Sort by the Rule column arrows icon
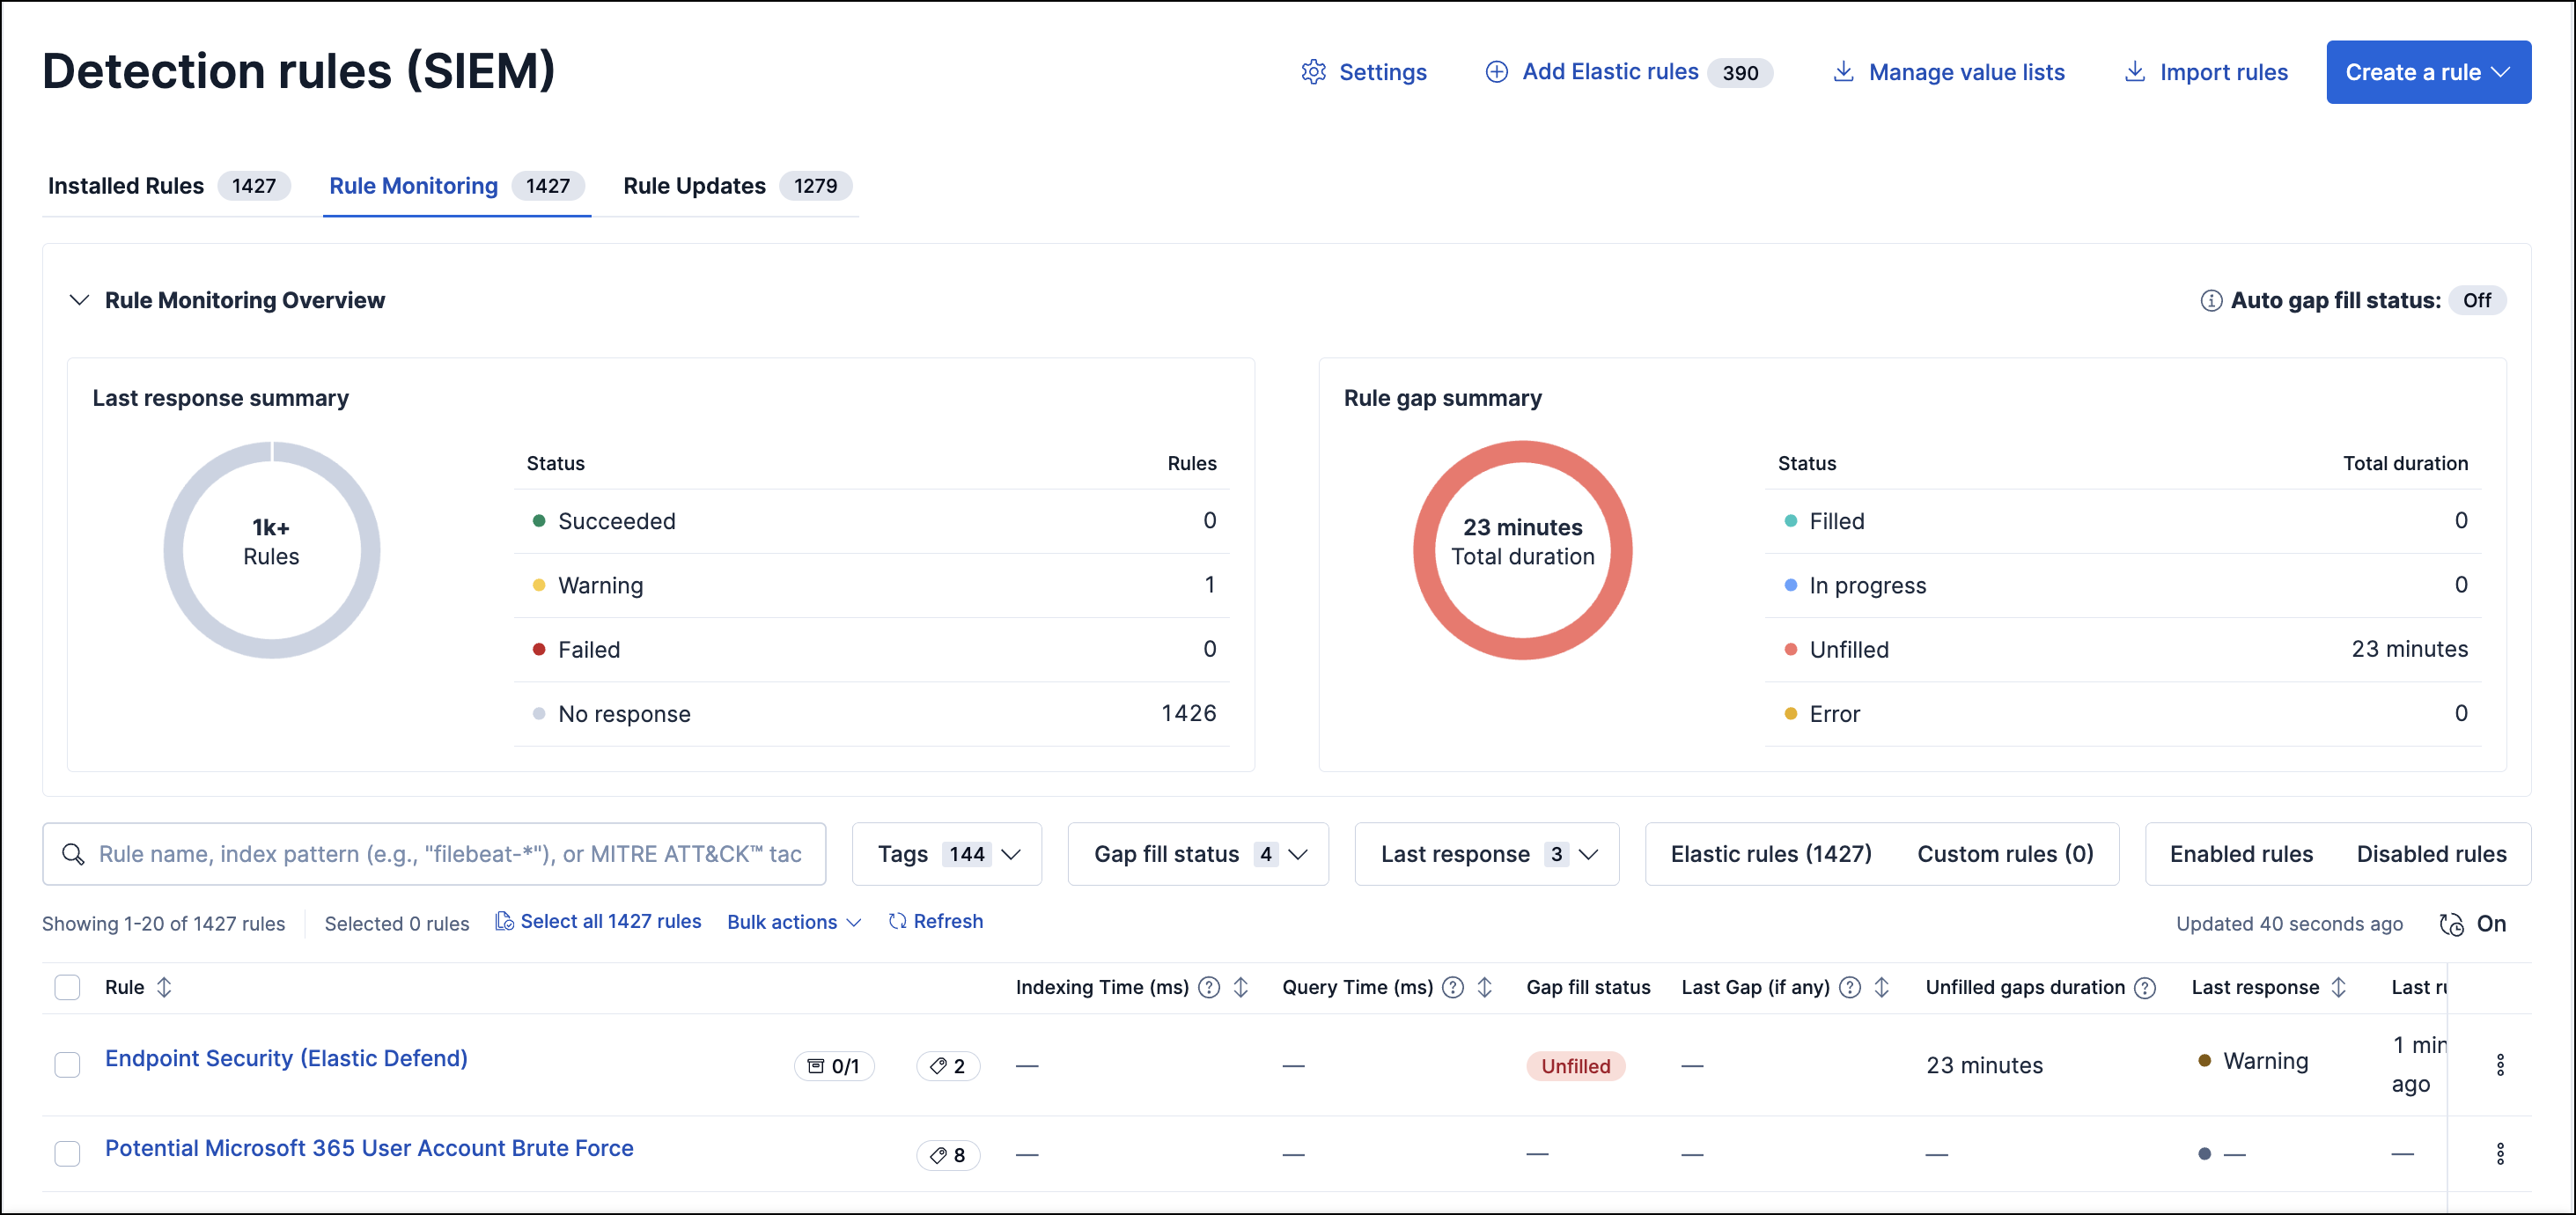2576x1215 pixels. 164,987
